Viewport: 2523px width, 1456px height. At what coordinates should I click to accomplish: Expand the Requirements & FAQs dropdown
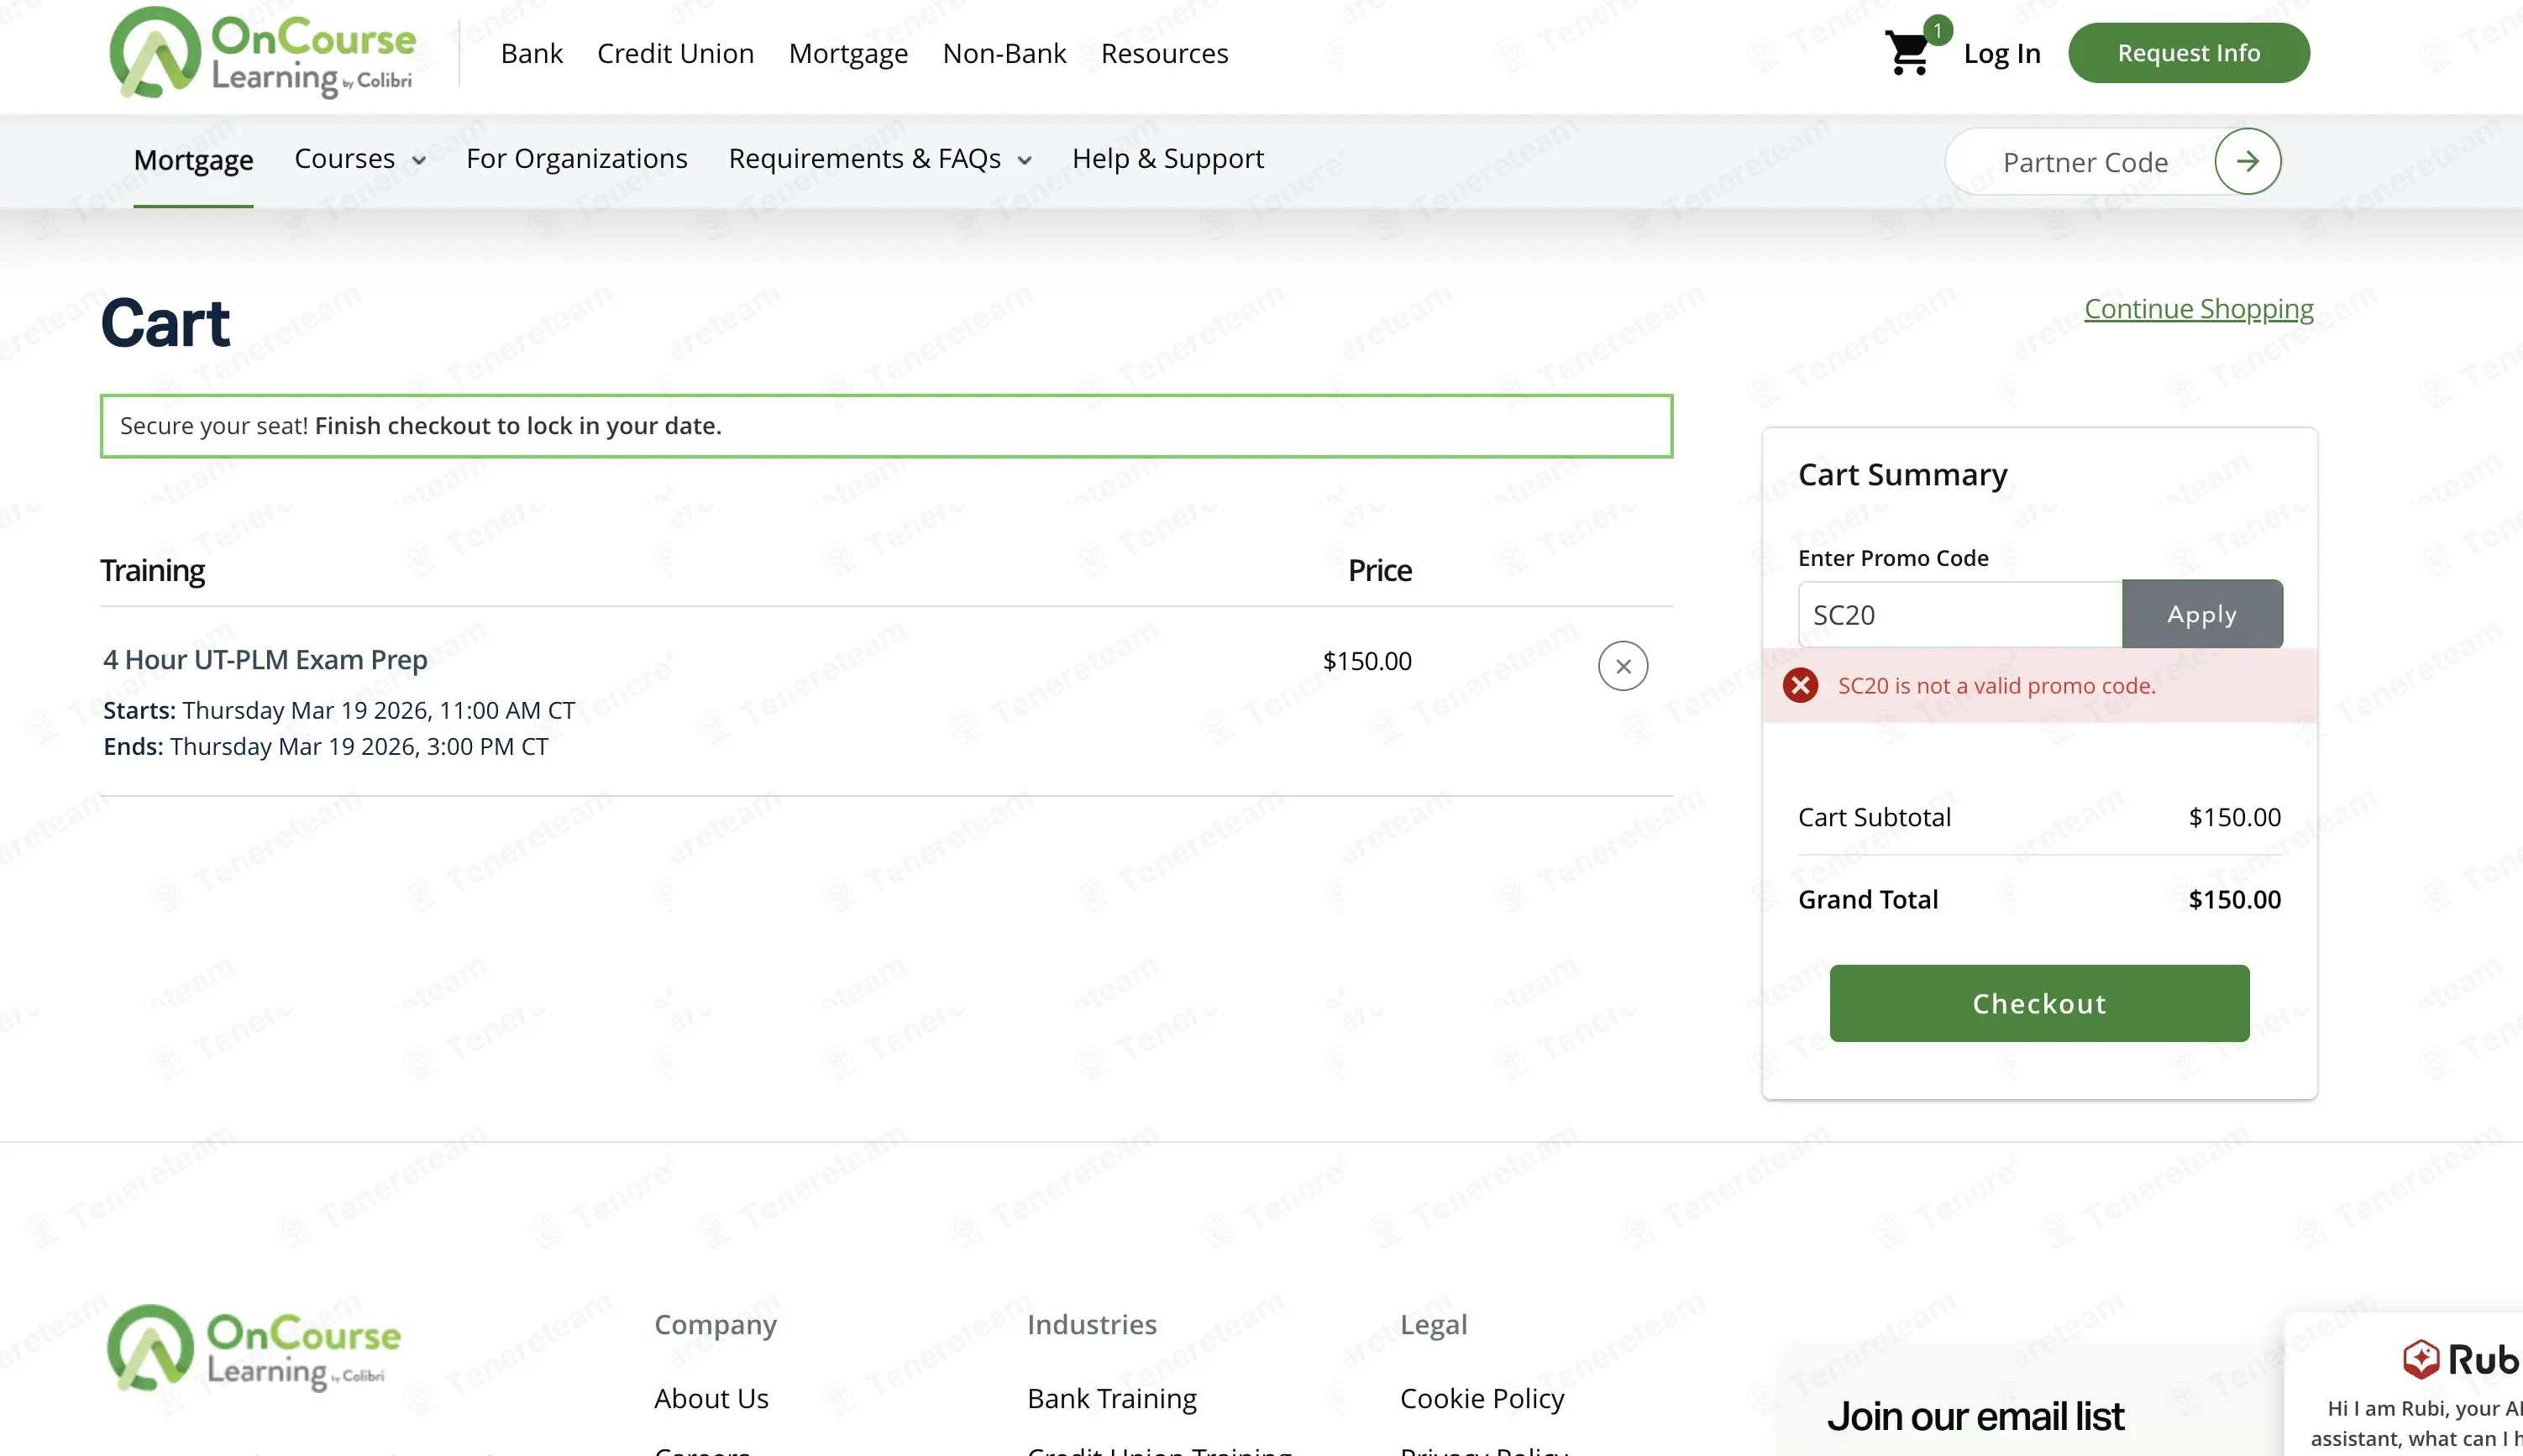(880, 159)
